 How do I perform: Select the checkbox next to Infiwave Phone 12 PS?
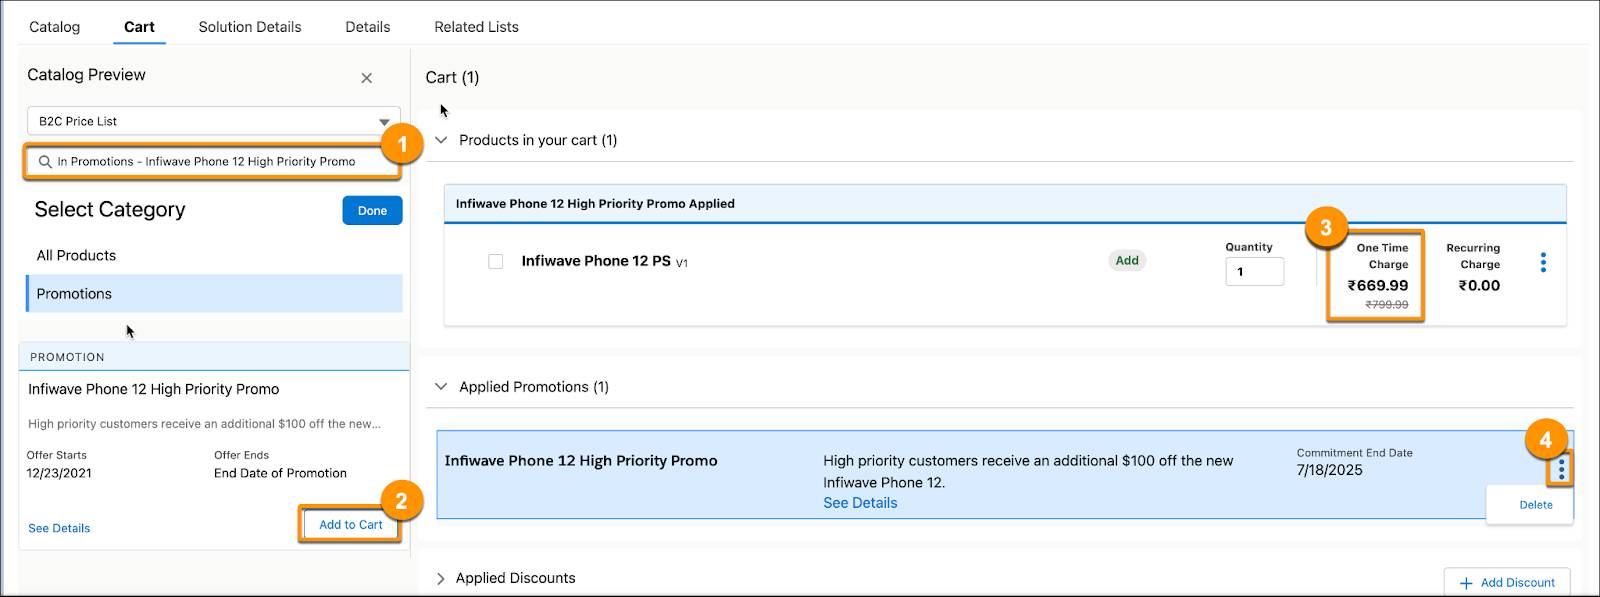pyautogui.click(x=495, y=260)
